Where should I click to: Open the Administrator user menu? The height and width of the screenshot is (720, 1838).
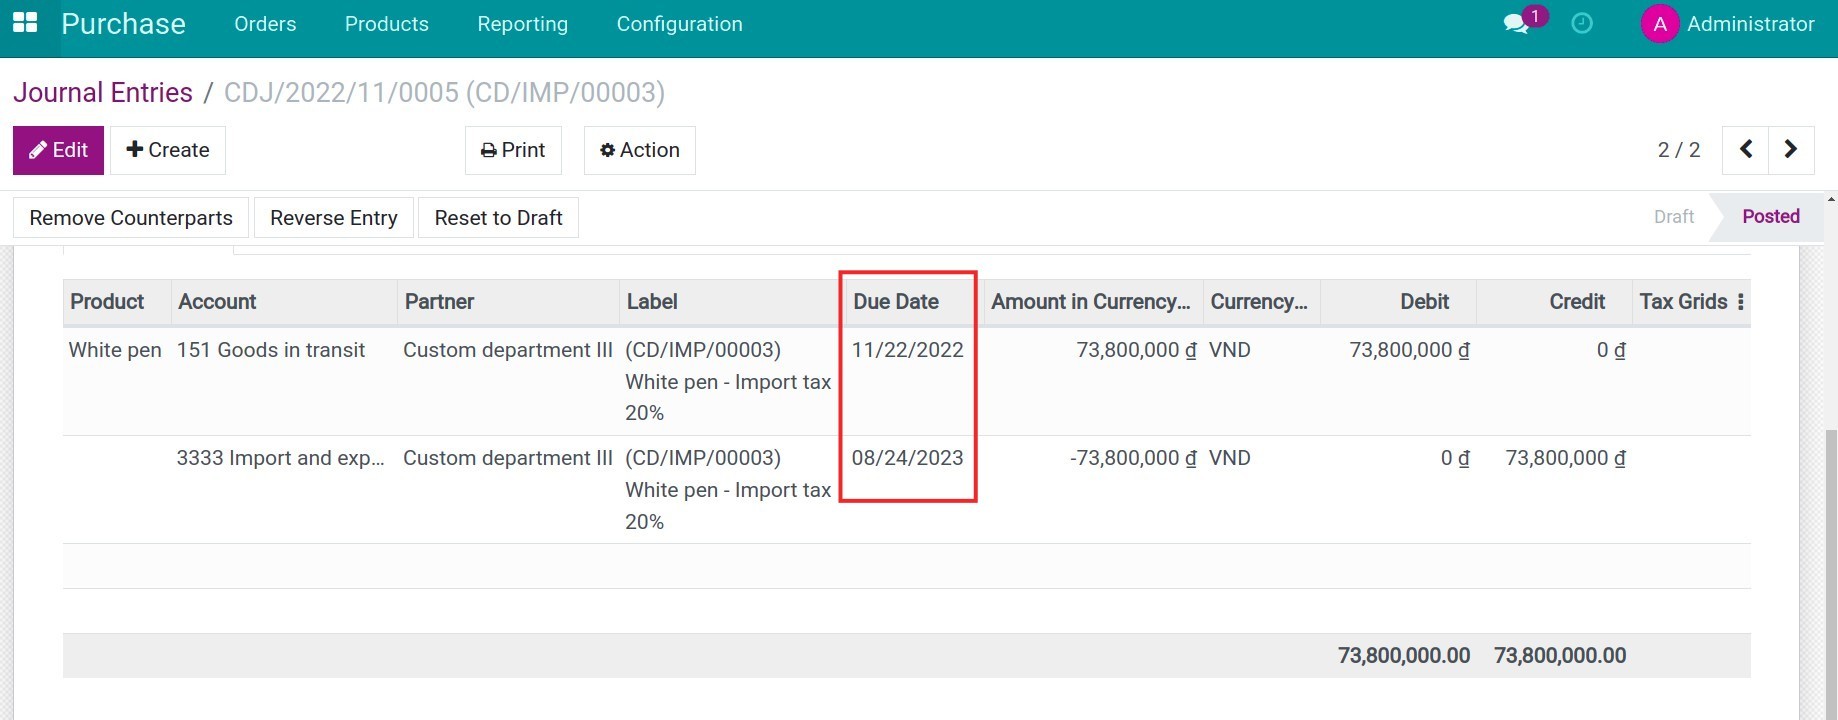click(x=1750, y=24)
